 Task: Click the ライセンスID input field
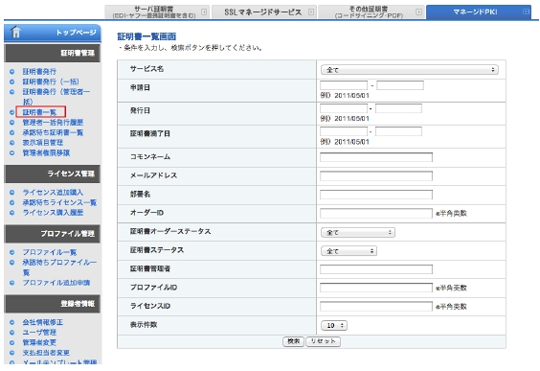[376, 306]
